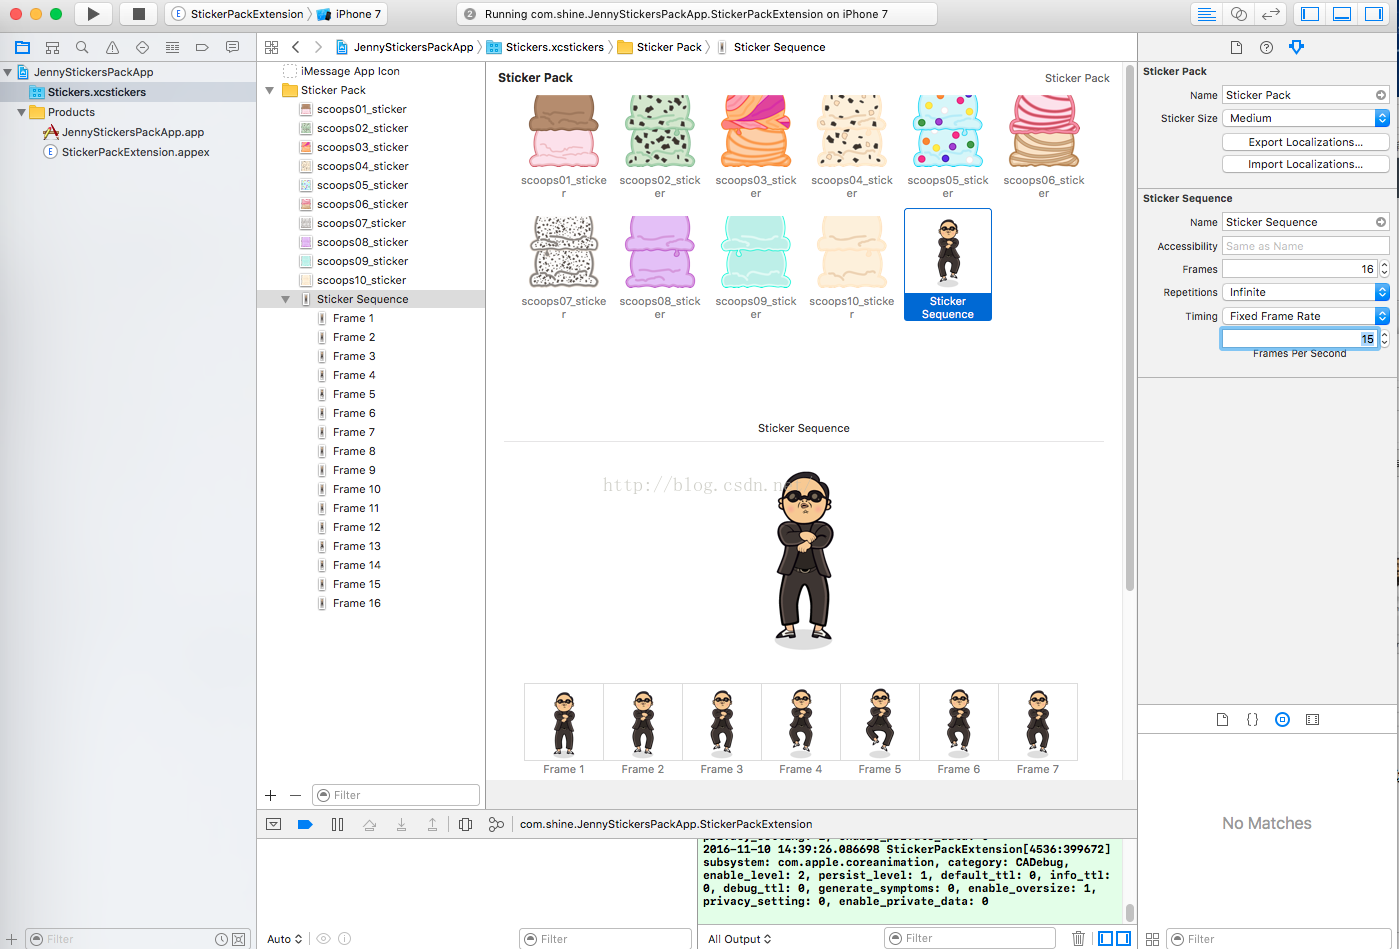
Task: Clear console with the trash icon
Action: point(1078,938)
